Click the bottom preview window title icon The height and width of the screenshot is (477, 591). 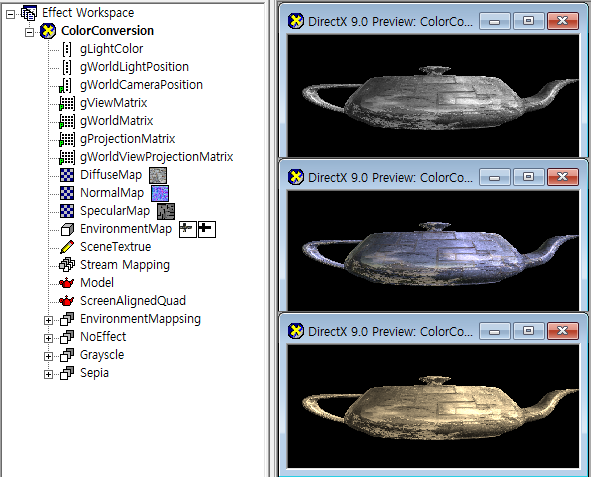tap(296, 331)
